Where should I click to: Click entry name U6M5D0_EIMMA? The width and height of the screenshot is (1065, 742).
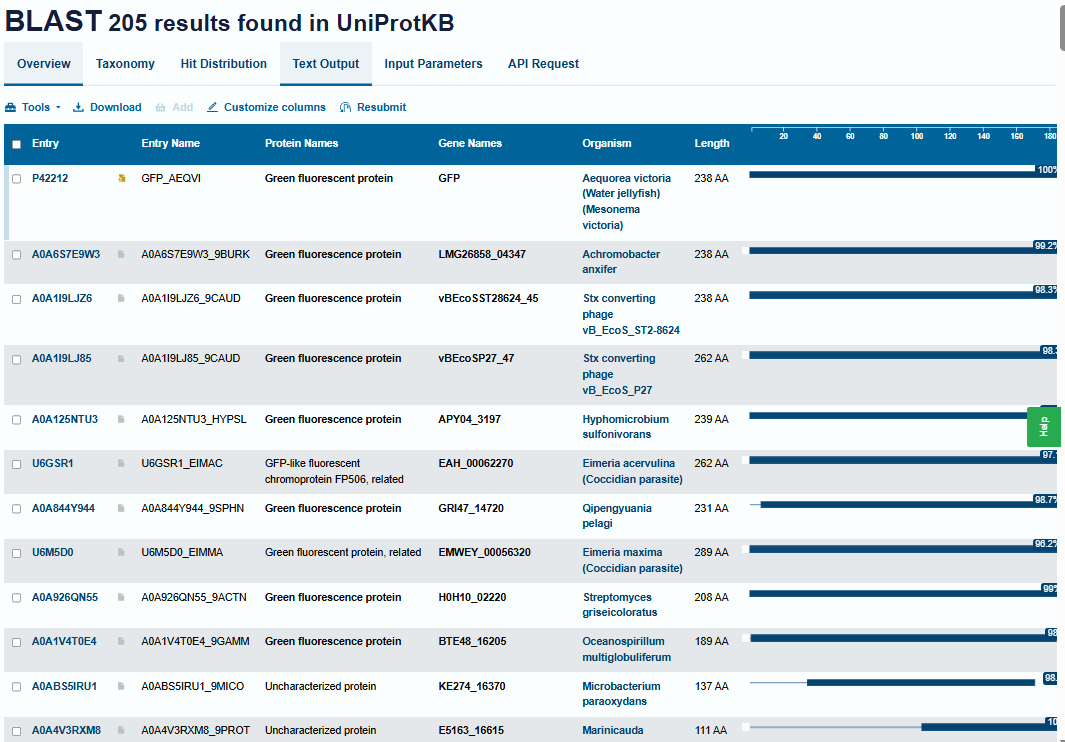coord(182,552)
